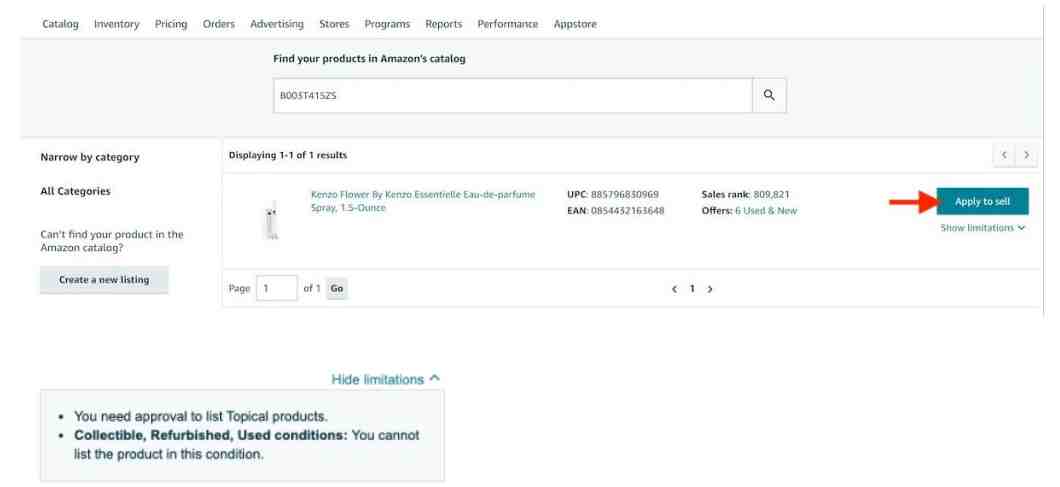The width and height of the screenshot is (1060, 487).
Task: Click Find your products in Amazon's catalog heading
Action: pos(369,59)
